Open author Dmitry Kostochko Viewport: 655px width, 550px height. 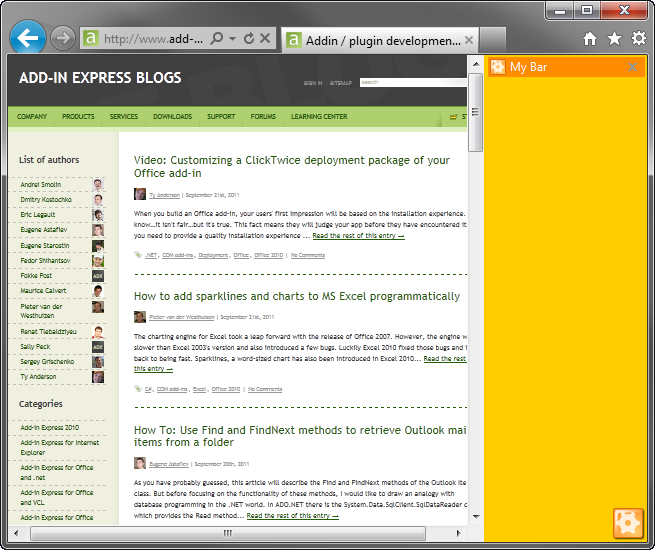click(x=46, y=200)
